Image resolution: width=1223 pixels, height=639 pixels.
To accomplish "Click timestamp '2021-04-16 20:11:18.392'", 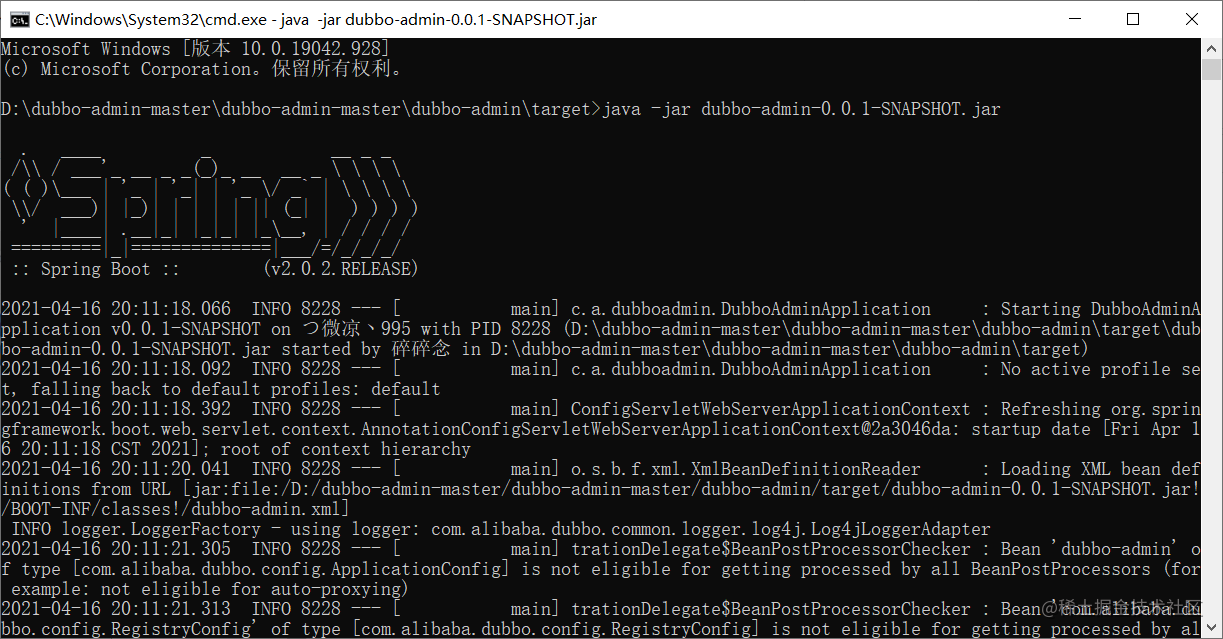I will point(116,409).
